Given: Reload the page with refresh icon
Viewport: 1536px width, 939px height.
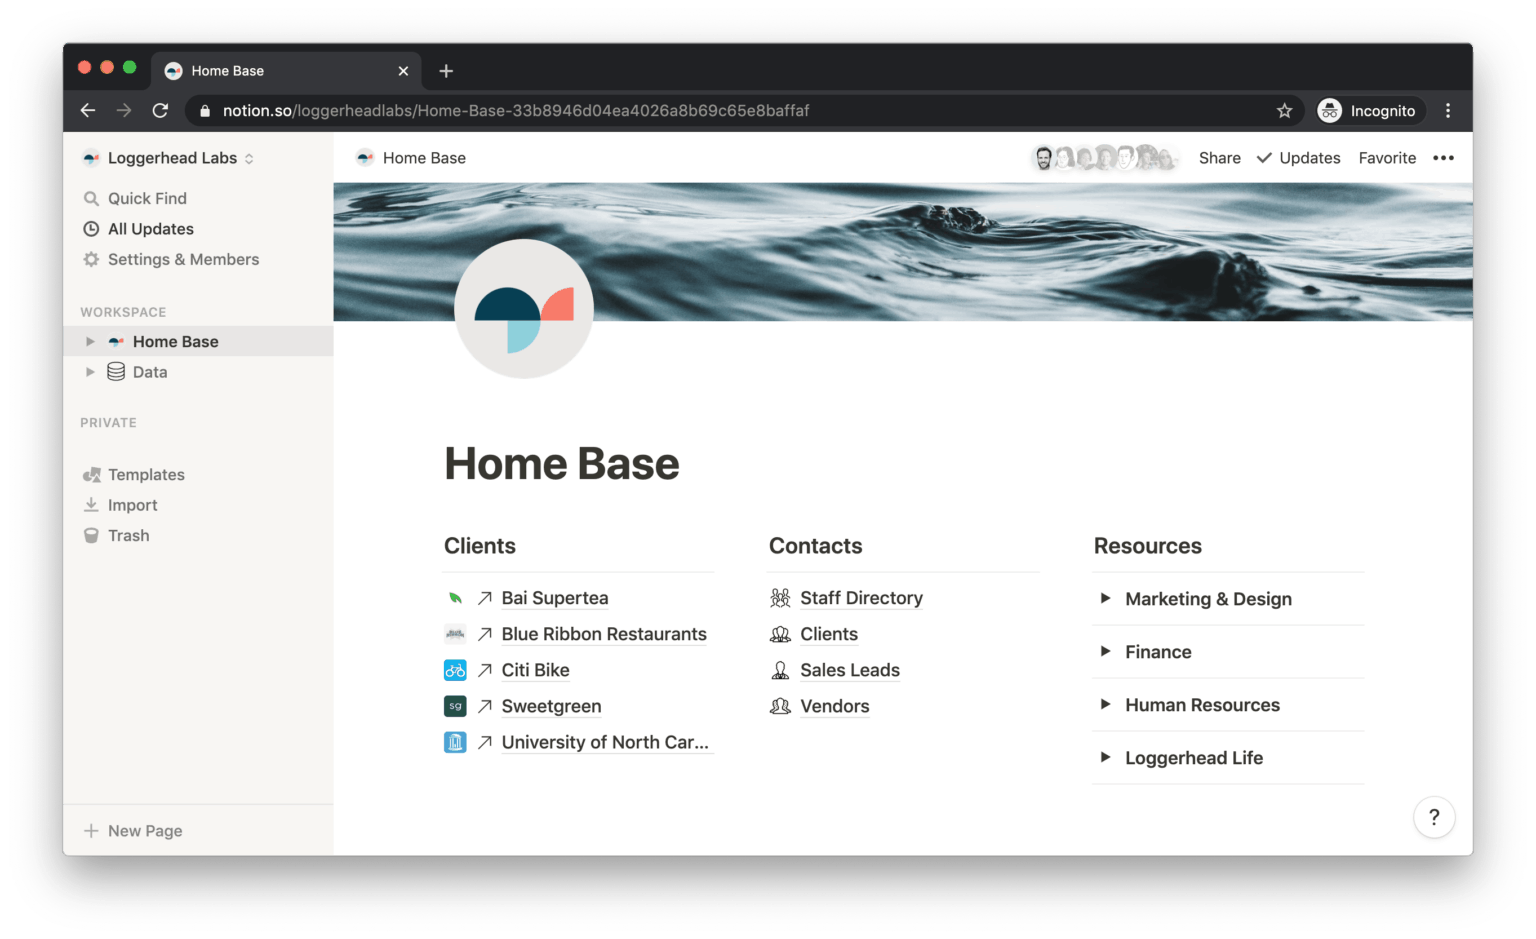Looking at the screenshot, I should coord(160,111).
